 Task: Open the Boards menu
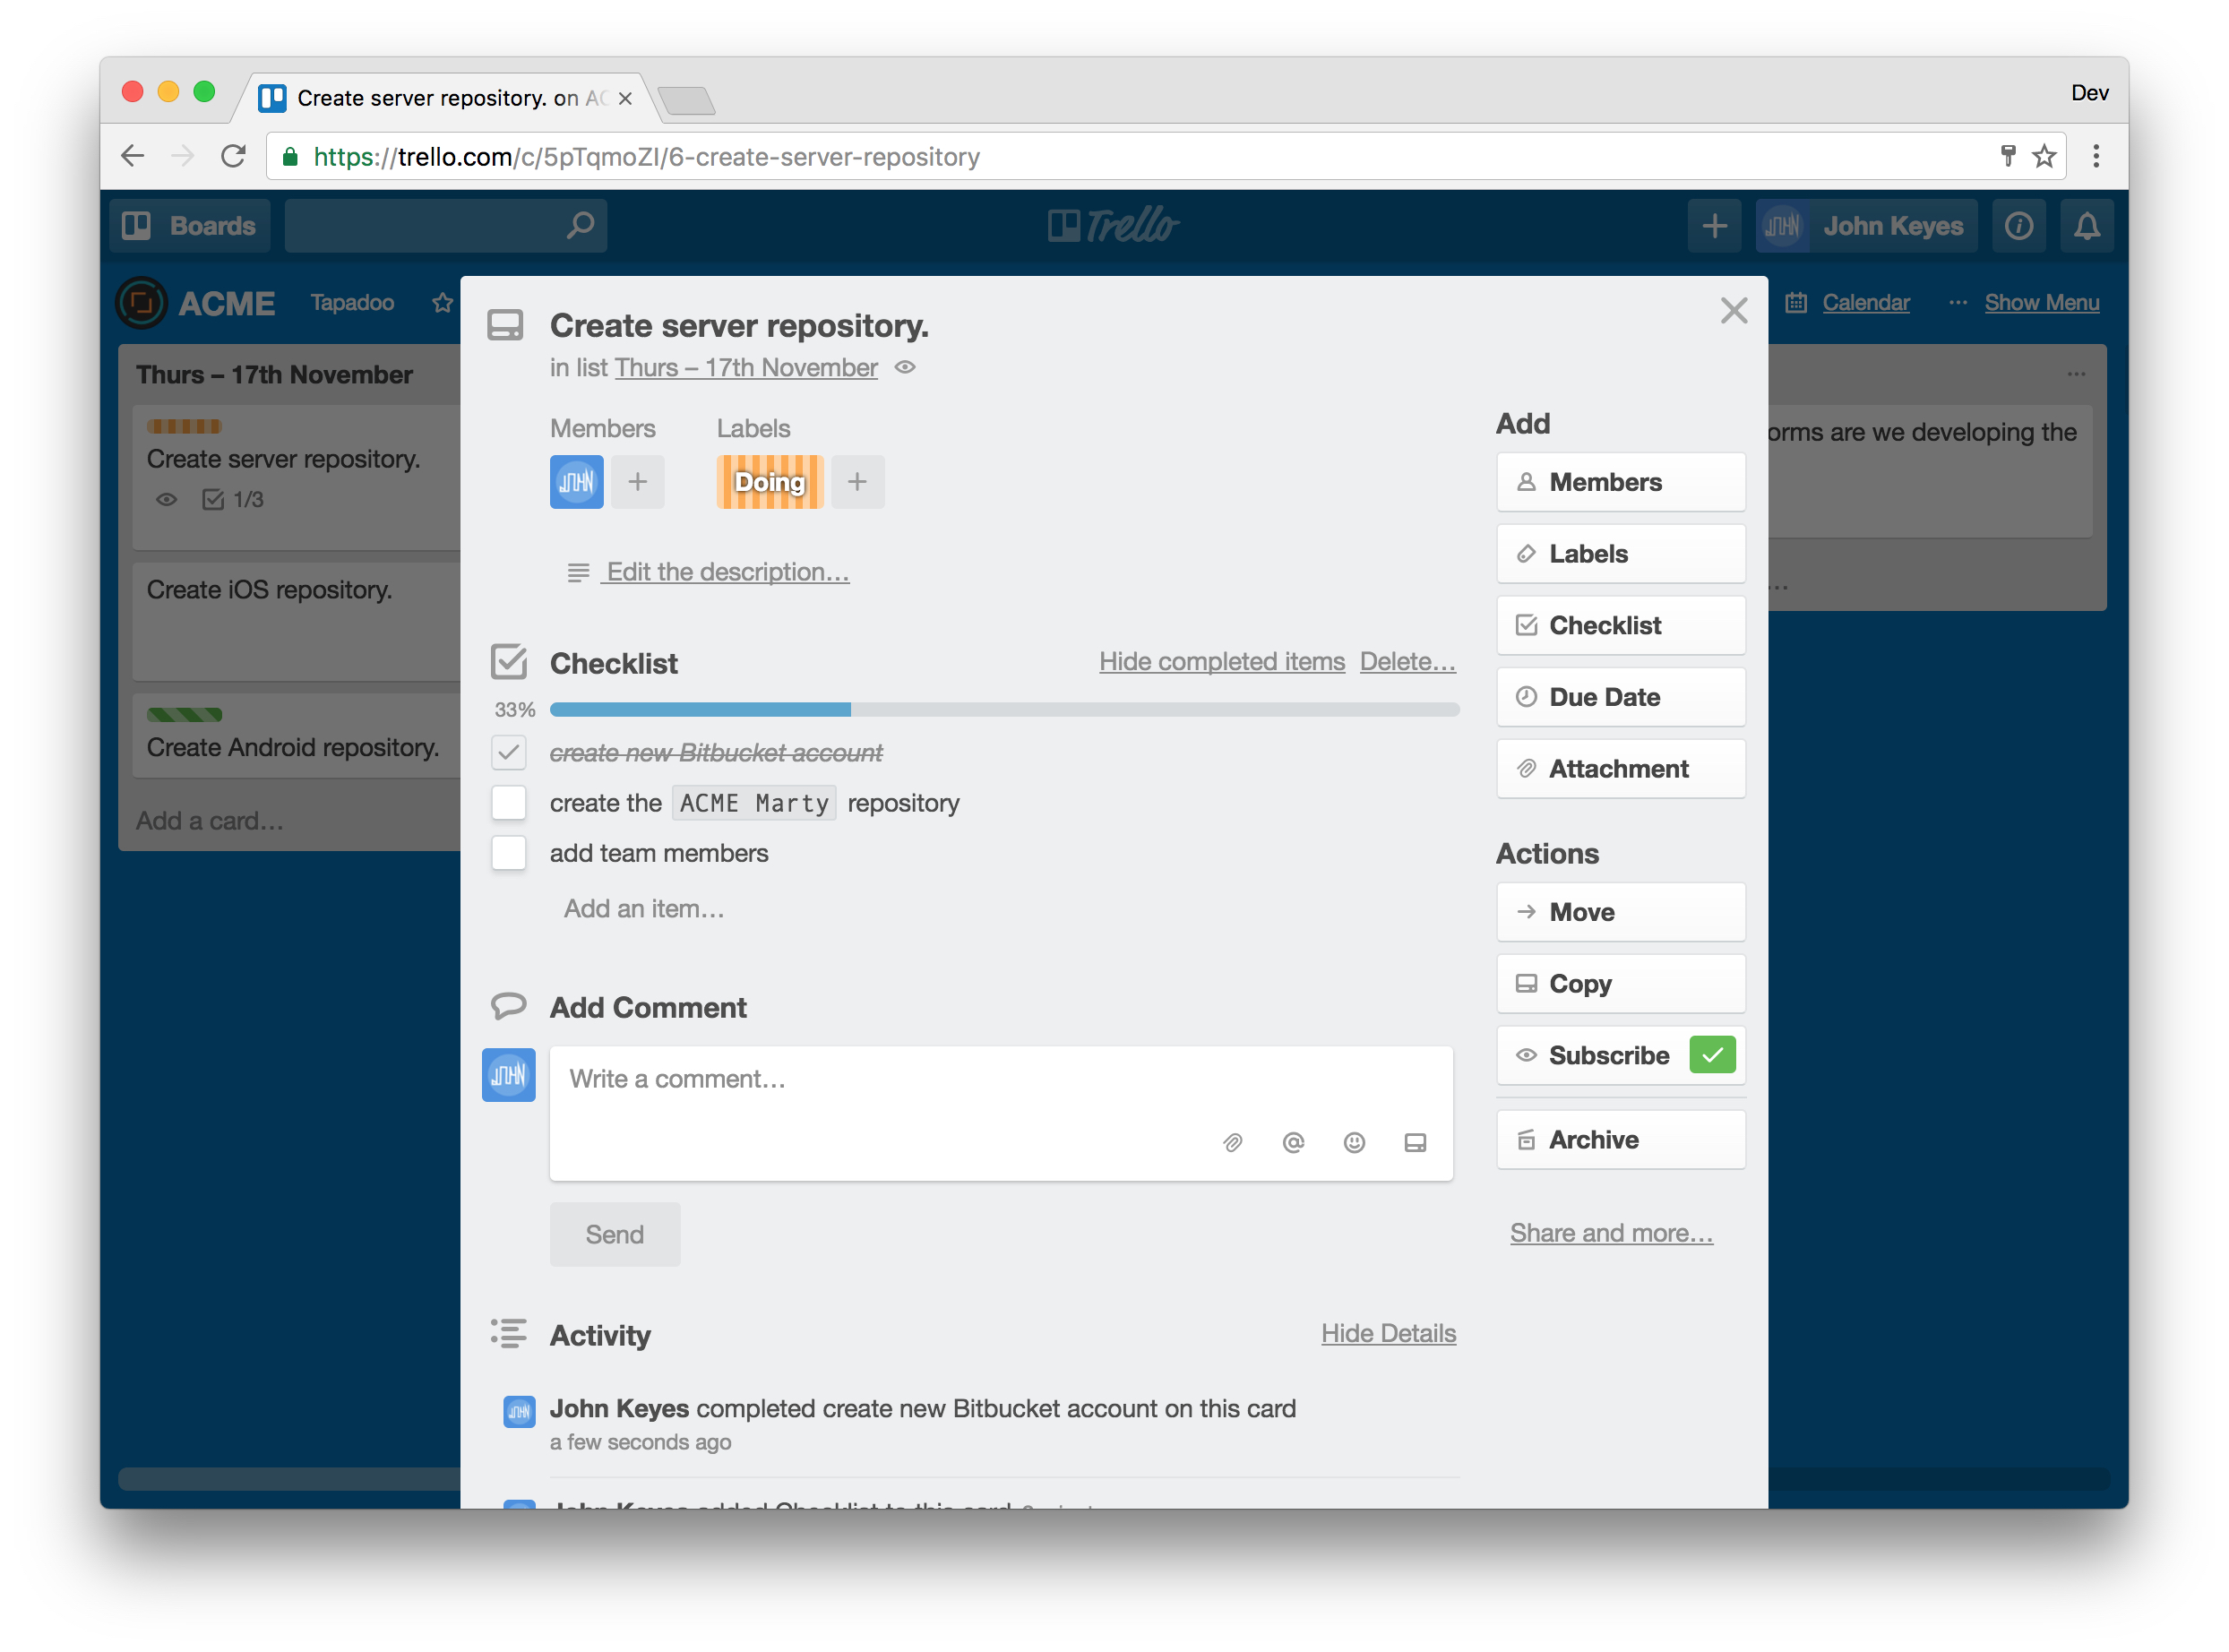pos(190,226)
